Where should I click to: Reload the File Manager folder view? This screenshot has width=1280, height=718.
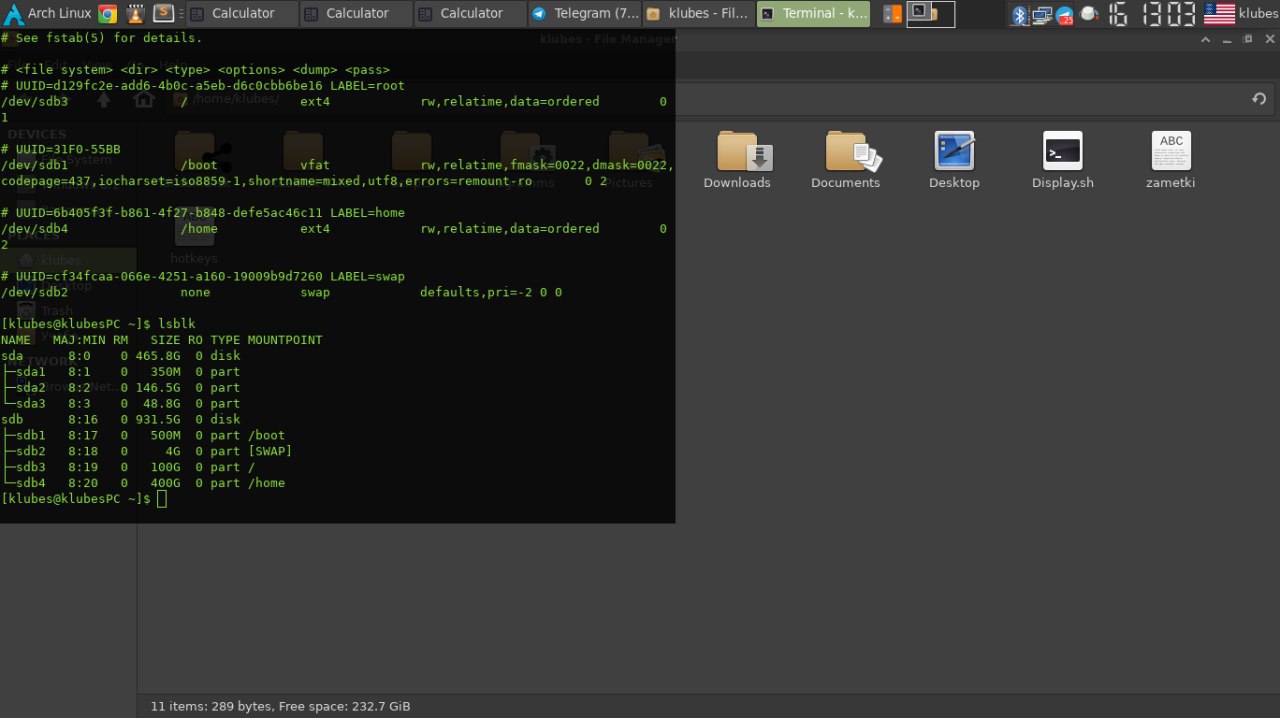(x=1259, y=99)
